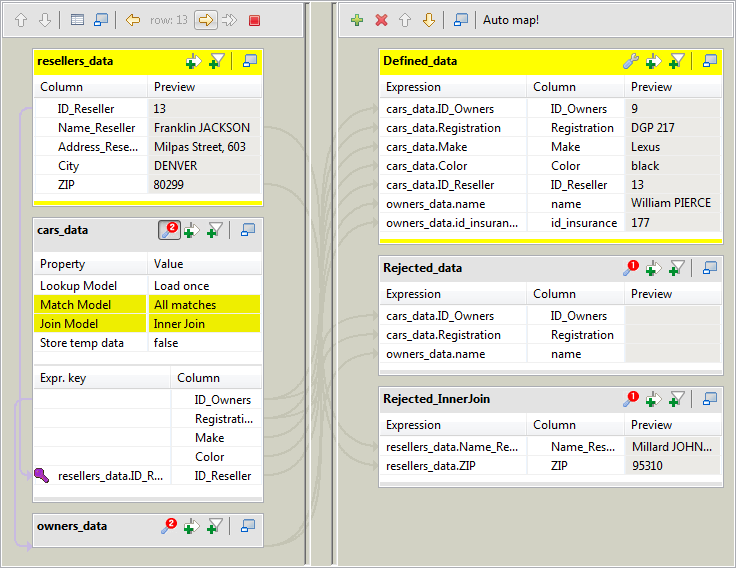Open Defined_data settings wrench icon
This screenshot has height=568, width=736.
630,61
